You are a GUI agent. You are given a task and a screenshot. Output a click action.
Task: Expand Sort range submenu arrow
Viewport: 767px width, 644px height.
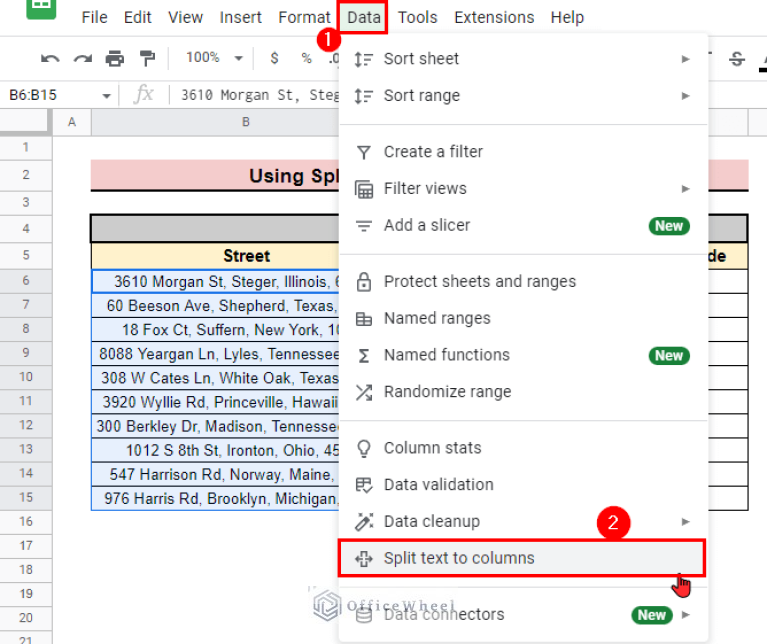pos(686,96)
